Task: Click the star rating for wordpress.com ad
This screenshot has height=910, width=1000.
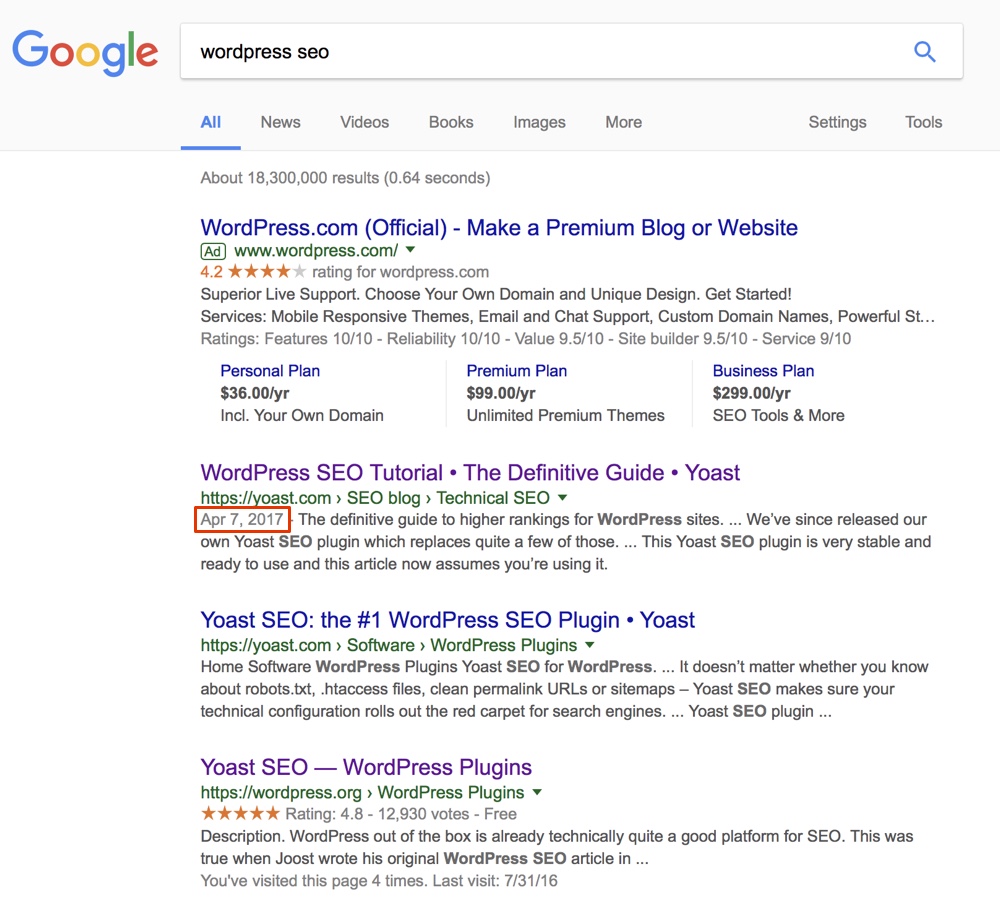Action: coord(267,272)
